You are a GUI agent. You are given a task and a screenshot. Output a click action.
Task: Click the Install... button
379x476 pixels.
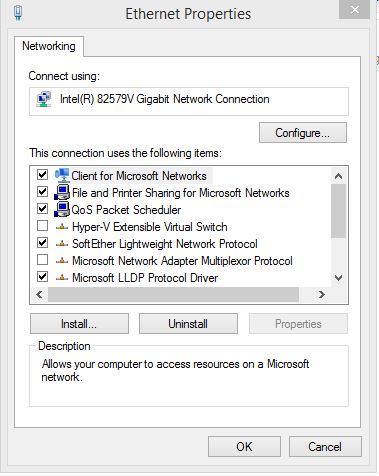[x=79, y=324]
